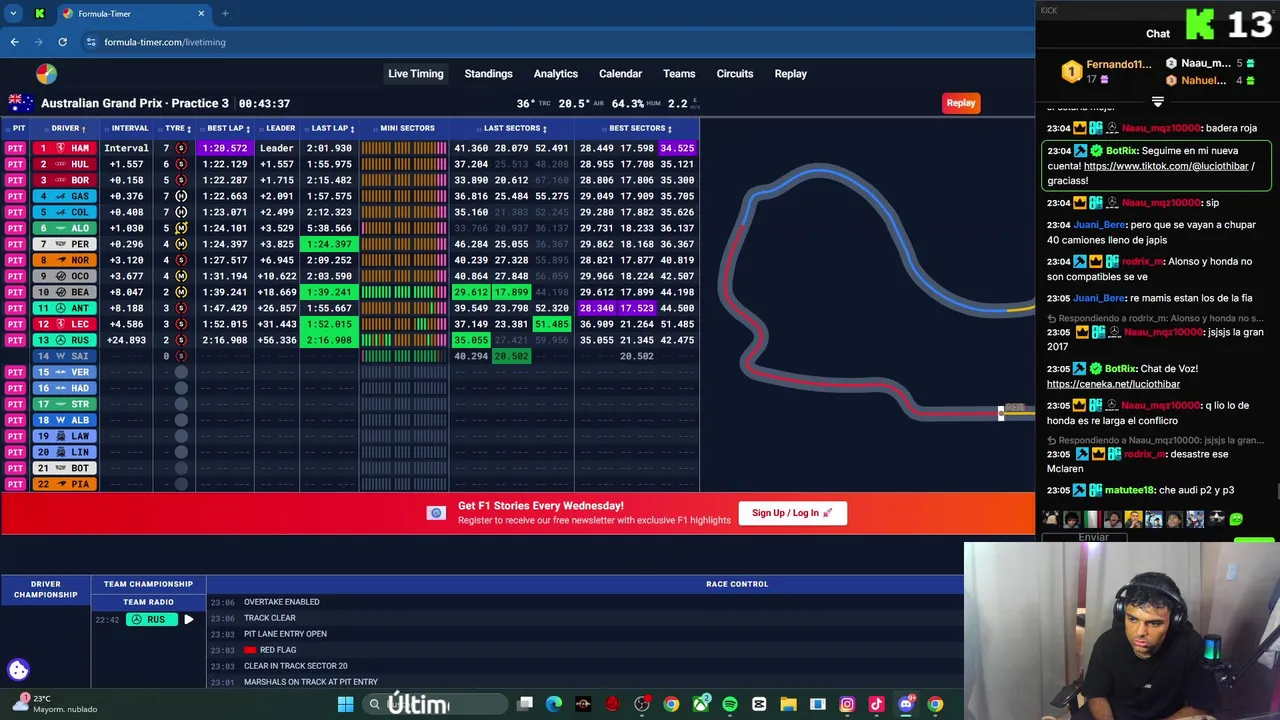Collapse the chat leaderboard chevron
Viewport: 1280px width, 720px height.
1157,102
